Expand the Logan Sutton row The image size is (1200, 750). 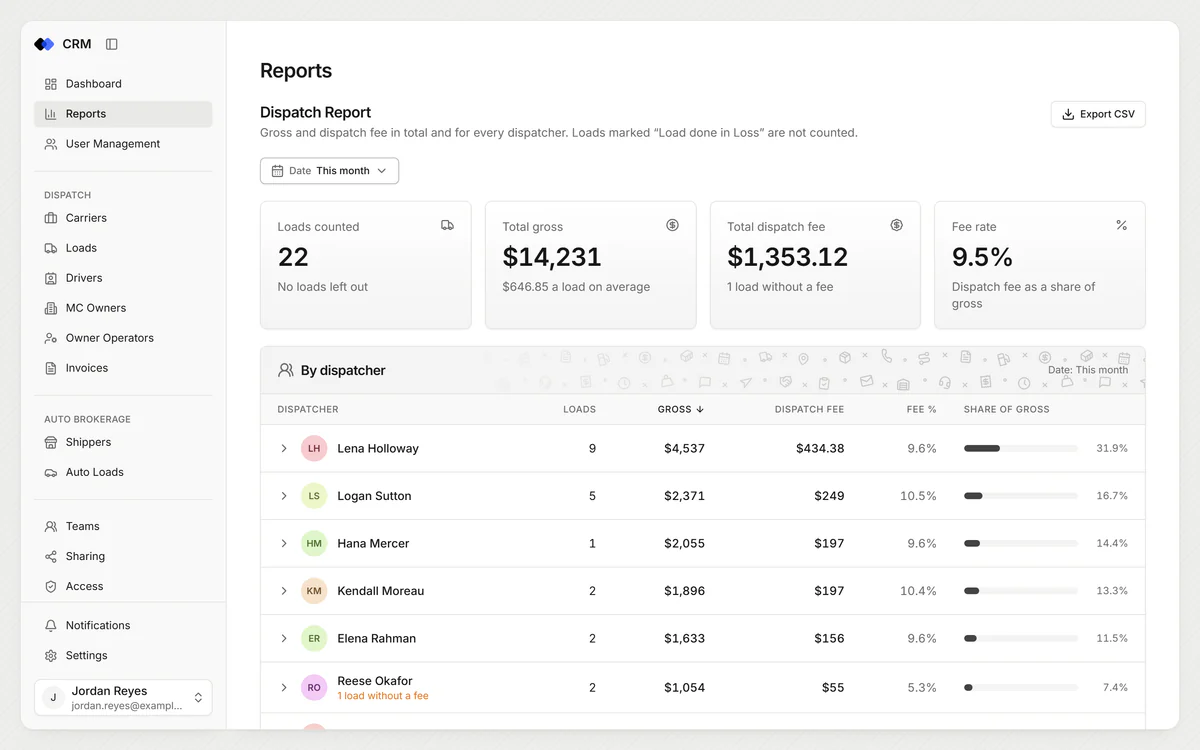point(284,496)
